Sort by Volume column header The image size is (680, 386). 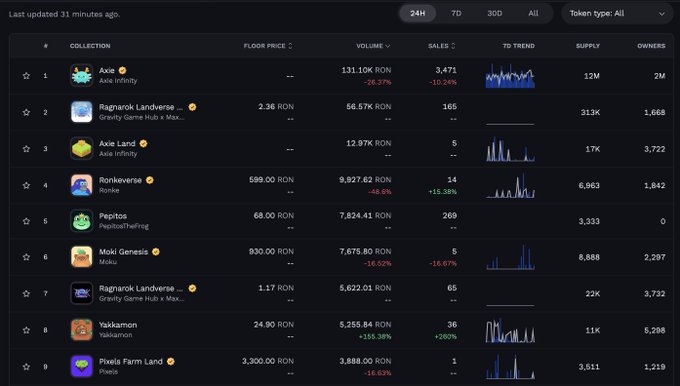coord(373,46)
